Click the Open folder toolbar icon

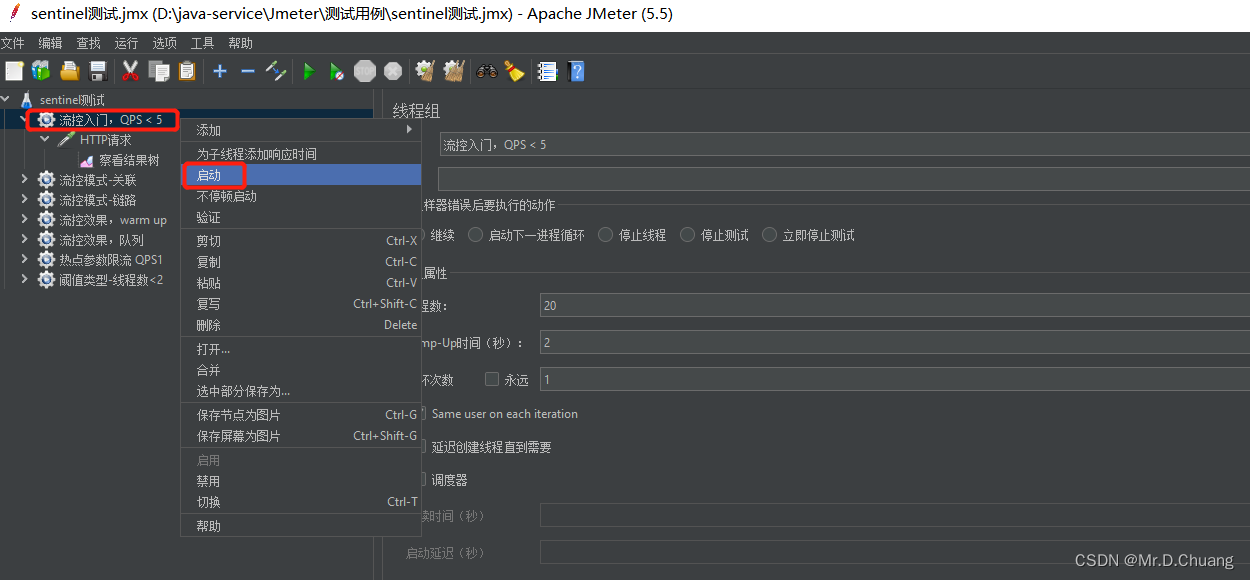pyautogui.click(x=69, y=71)
